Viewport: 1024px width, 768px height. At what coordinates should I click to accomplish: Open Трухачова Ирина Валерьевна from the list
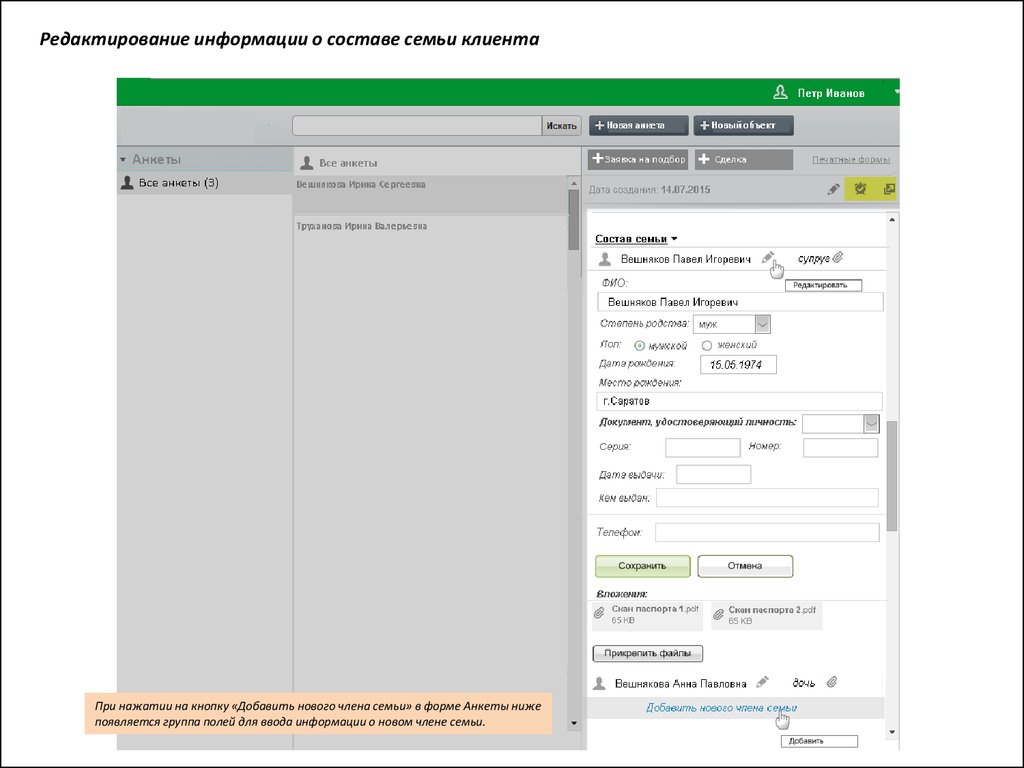(361, 227)
